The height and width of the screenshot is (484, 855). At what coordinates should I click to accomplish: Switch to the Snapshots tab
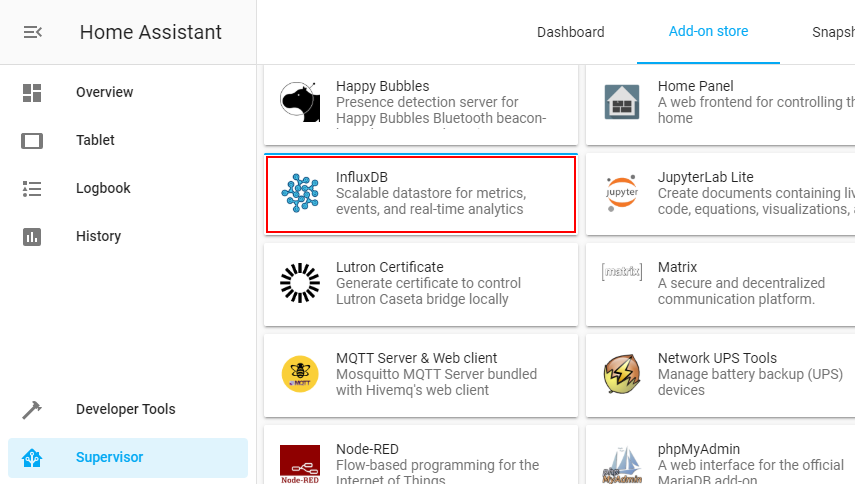[833, 32]
